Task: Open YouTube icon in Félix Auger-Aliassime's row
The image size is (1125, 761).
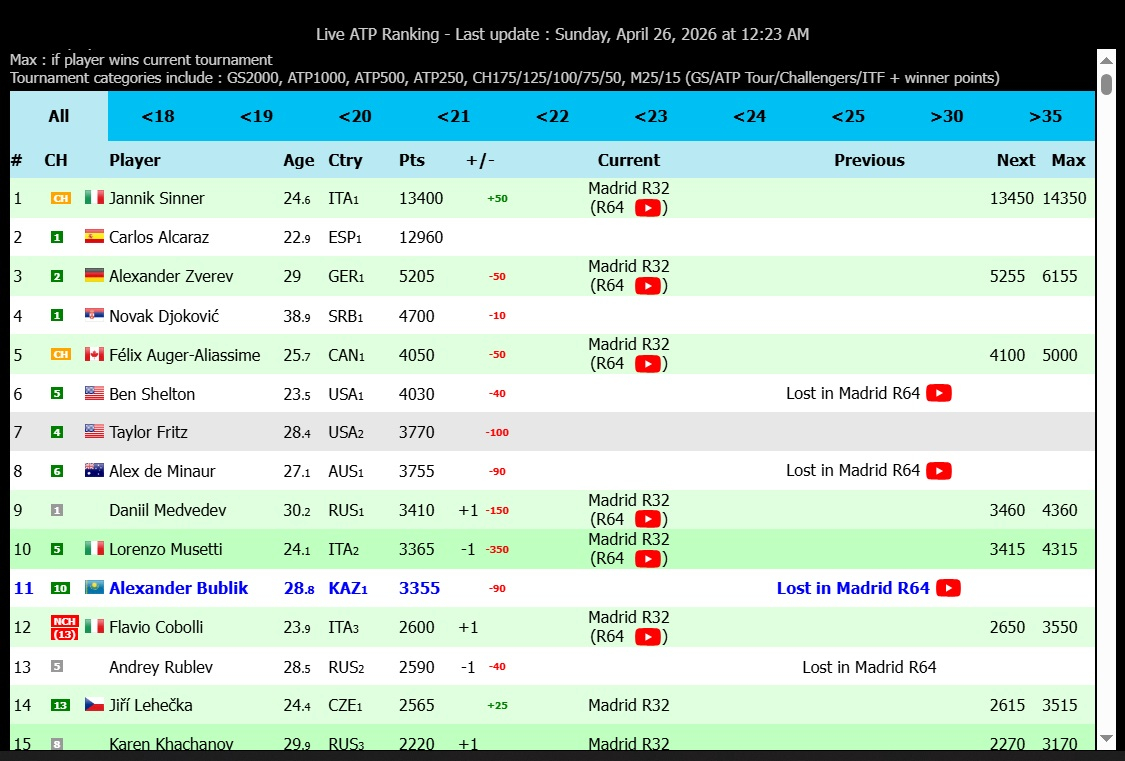Action: pyautogui.click(x=648, y=364)
